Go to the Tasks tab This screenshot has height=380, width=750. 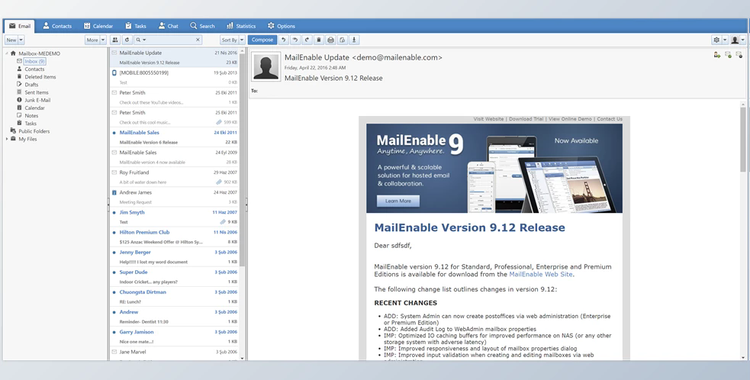coord(136,26)
